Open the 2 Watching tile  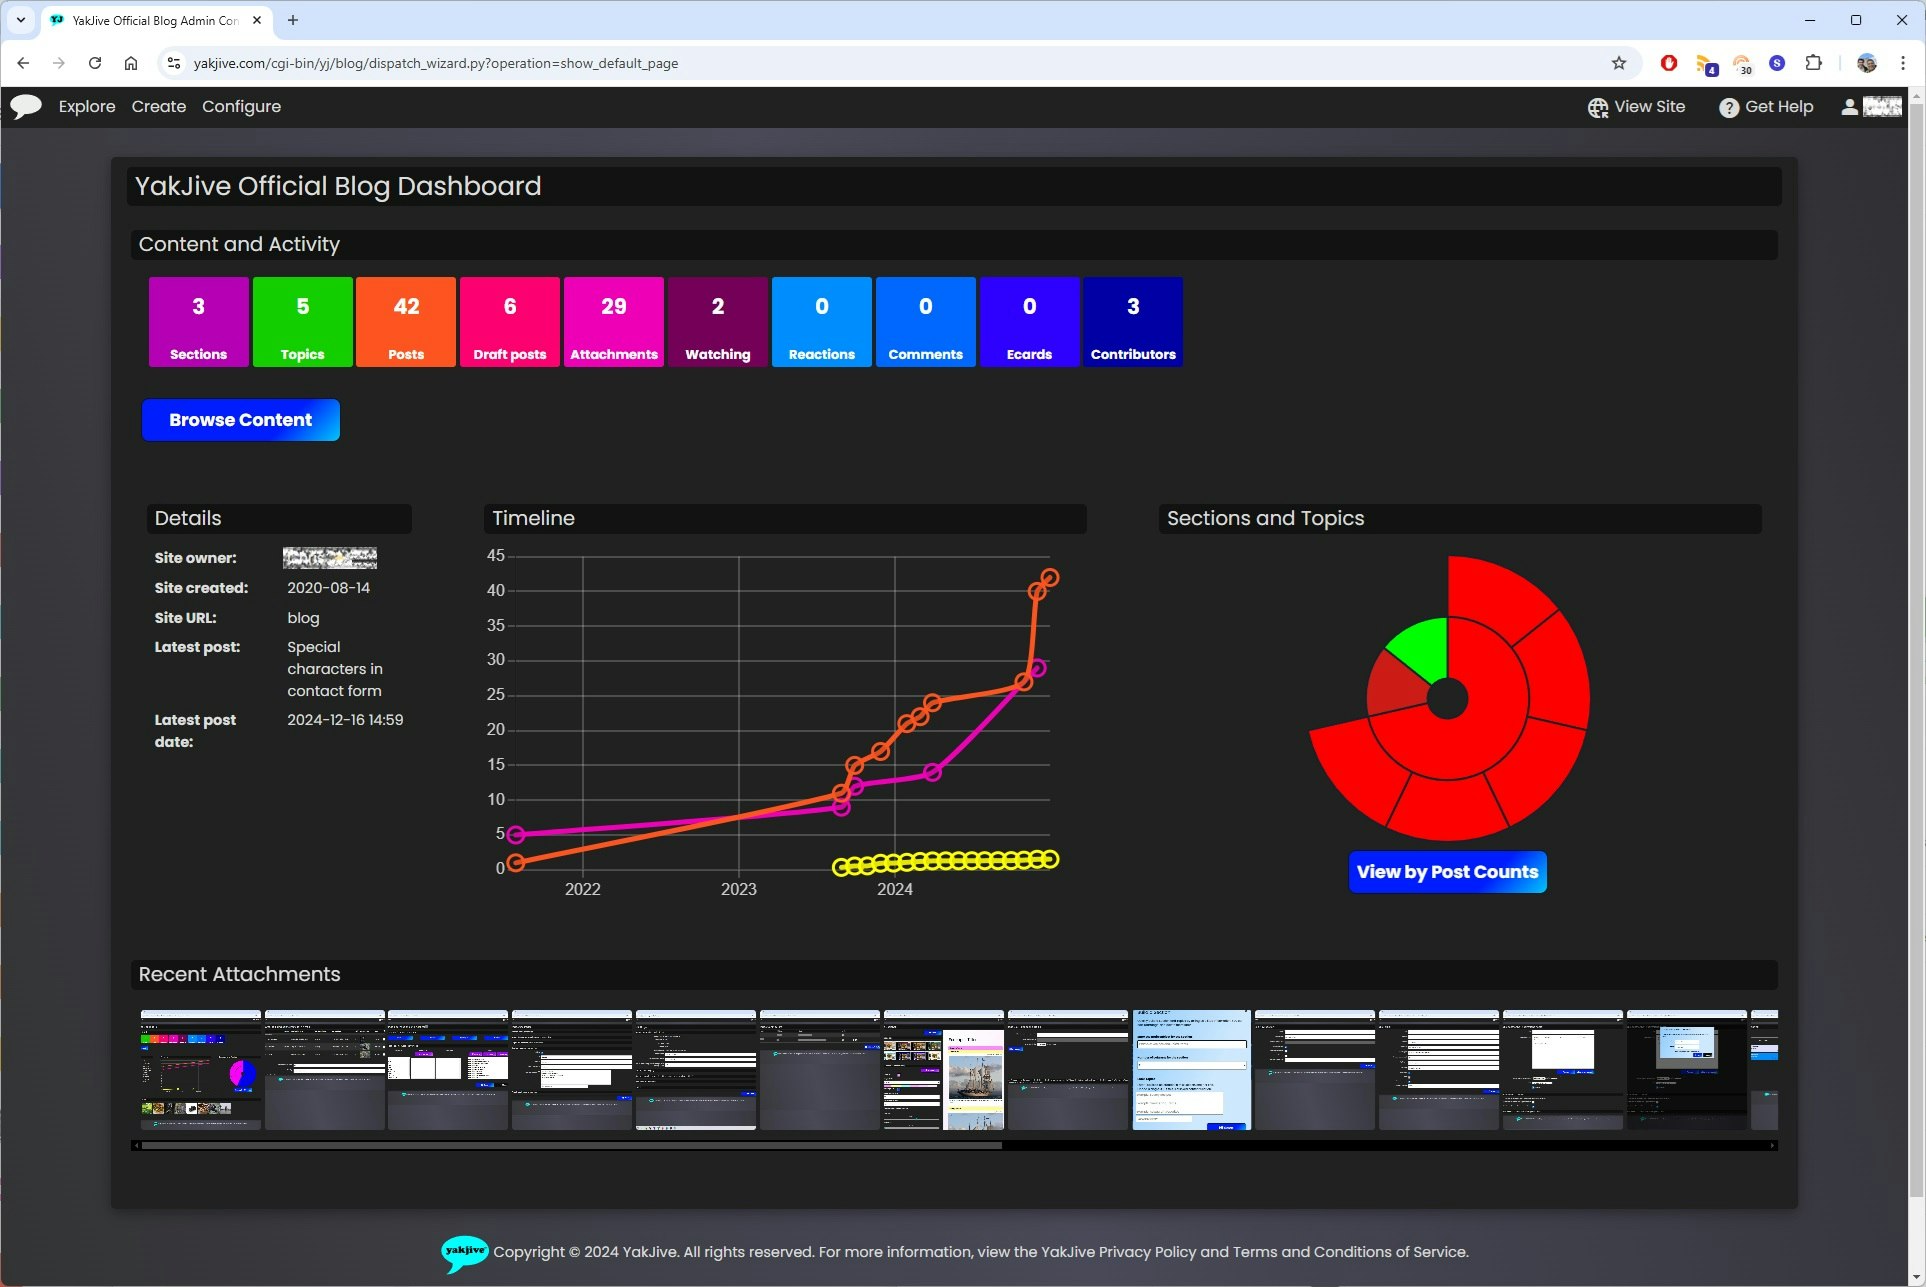pyautogui.click(x=718, y=322)
